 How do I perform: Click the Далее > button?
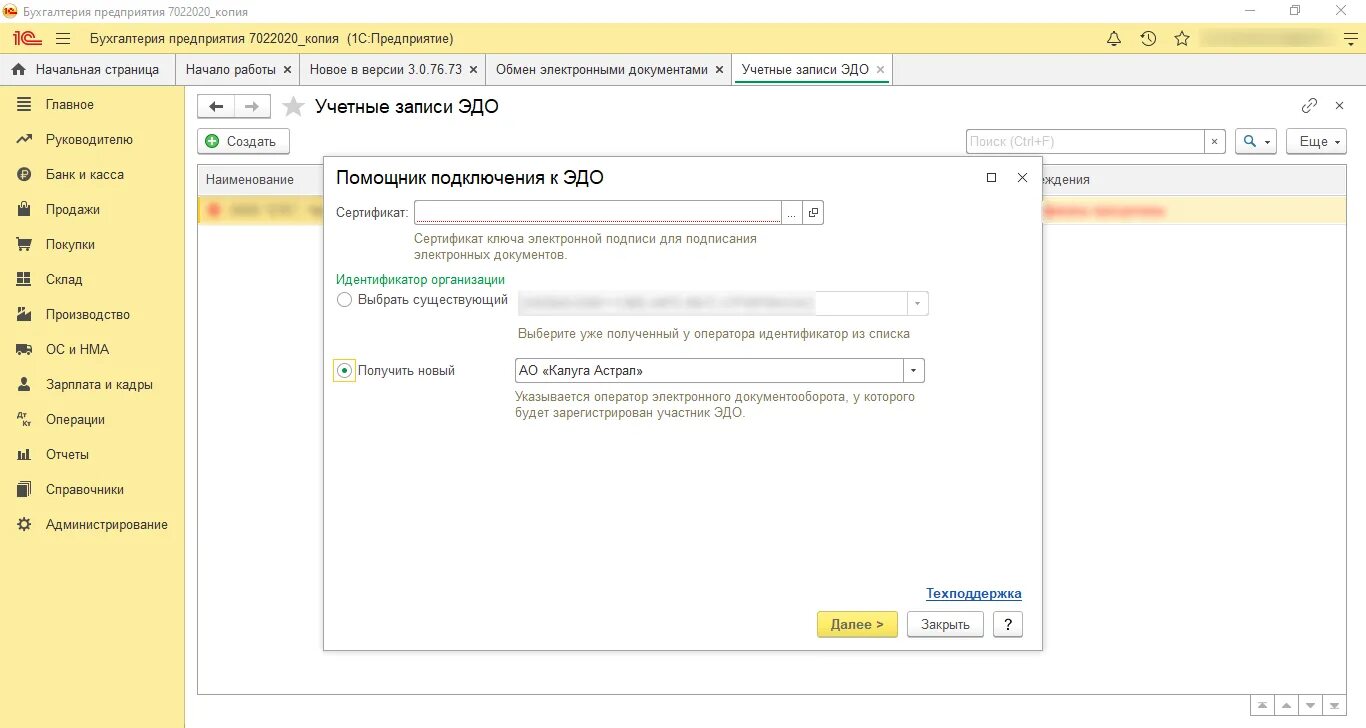(857, 624)
